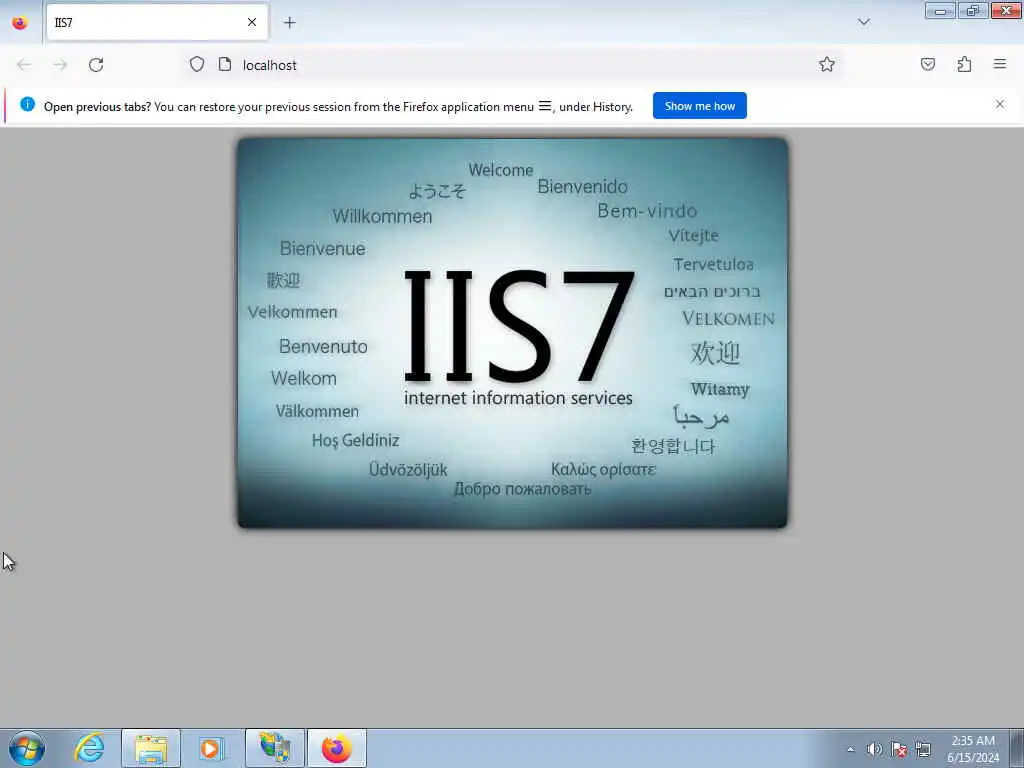1024x768 pixels.
Task: Click the Firefox taskbar button
Action: [337, 748]
